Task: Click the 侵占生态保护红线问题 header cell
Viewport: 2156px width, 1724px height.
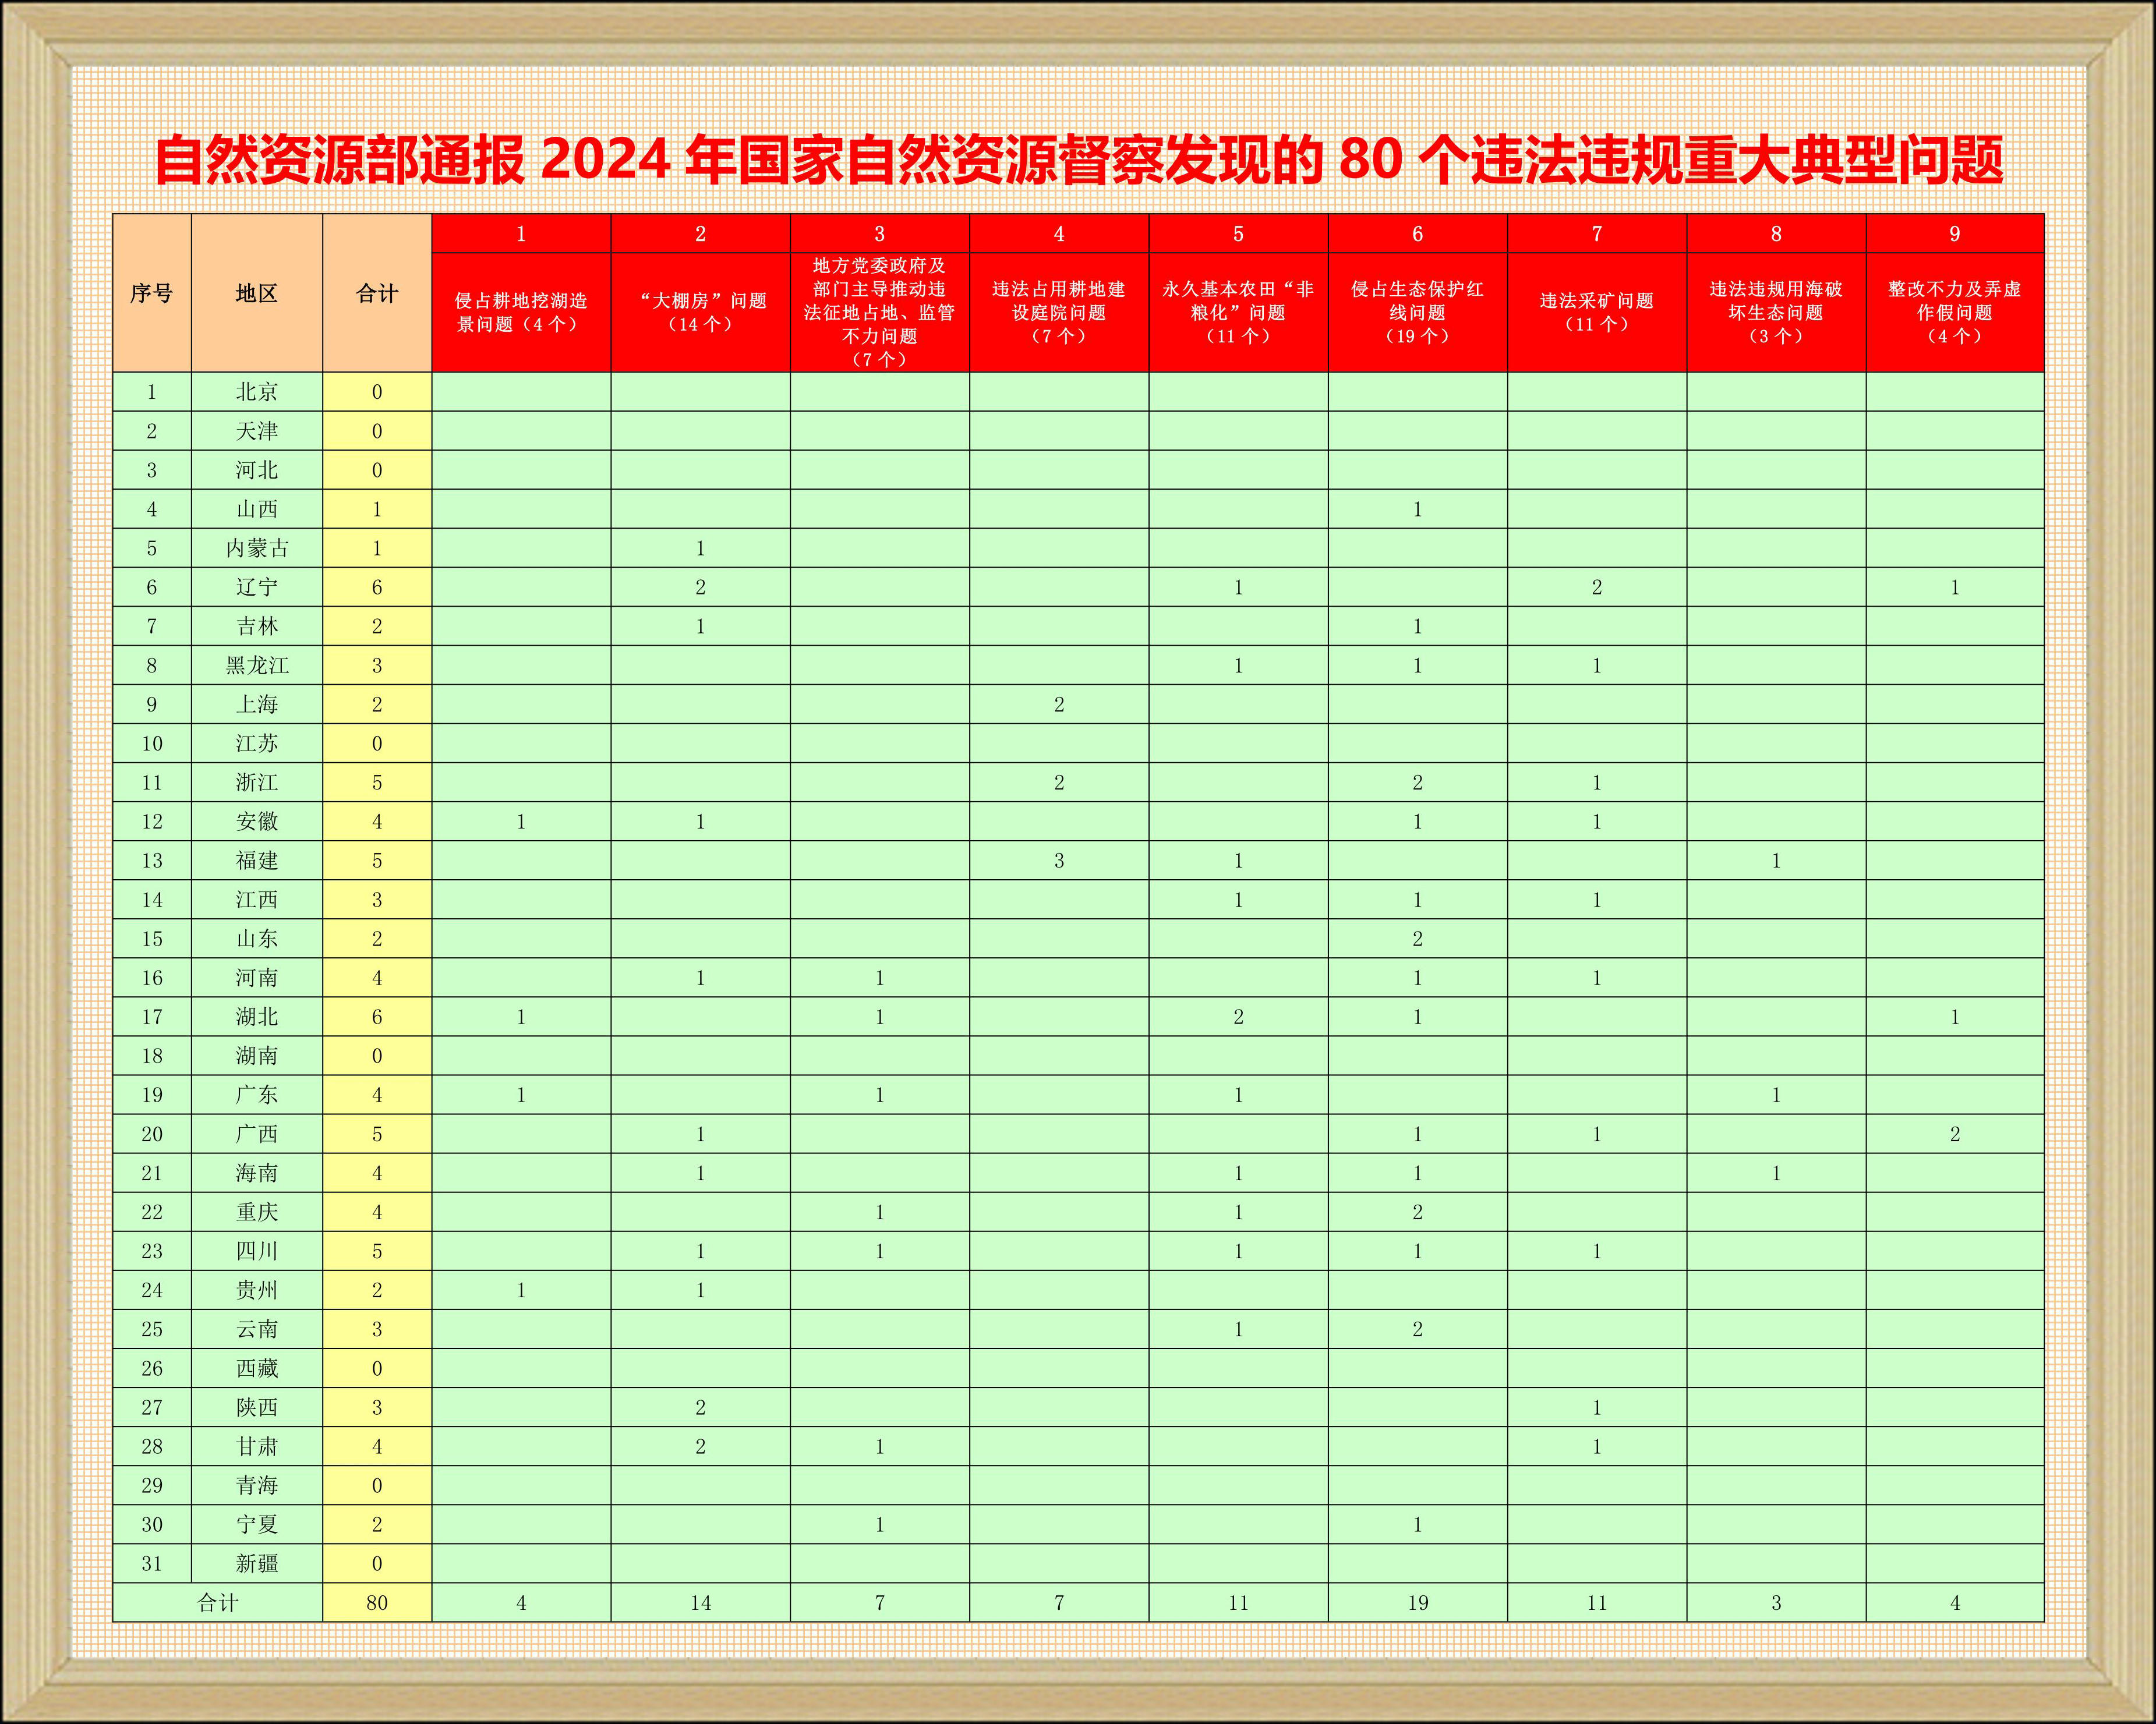Action: tap(1417, 312)
